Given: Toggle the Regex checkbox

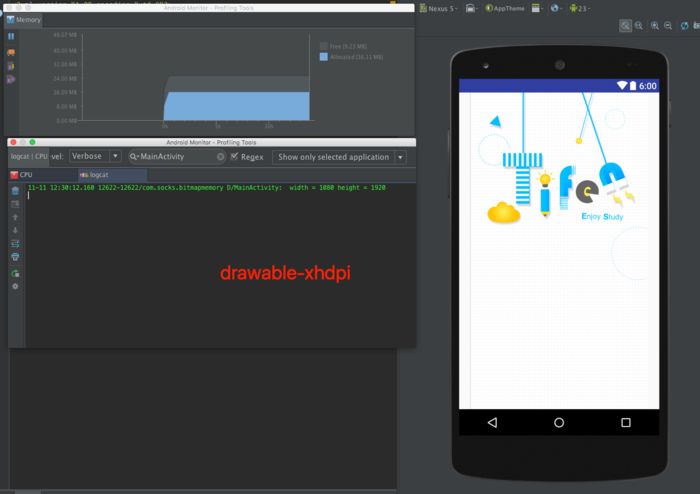Looking at the screenshot, I should [234, 156].
